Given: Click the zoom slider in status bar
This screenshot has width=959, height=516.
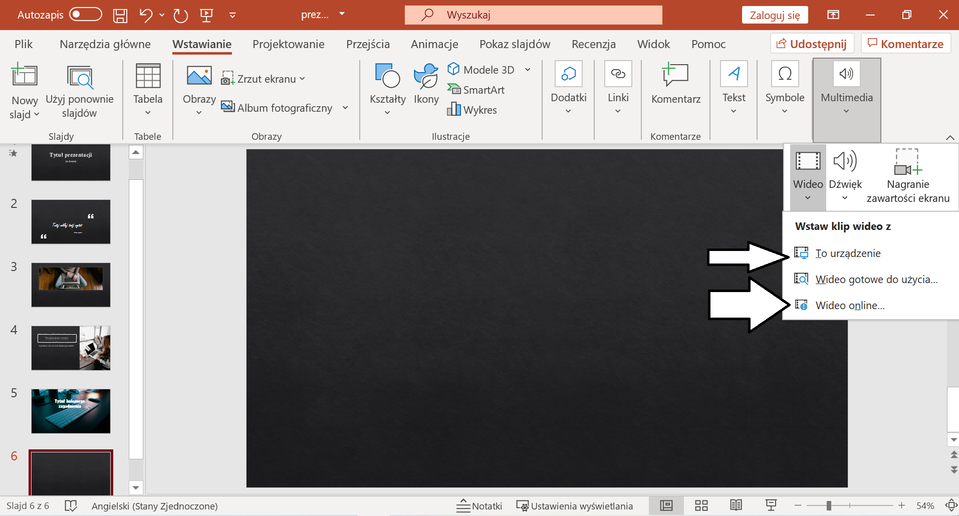Looking at the screenshot, I should 828,506.
